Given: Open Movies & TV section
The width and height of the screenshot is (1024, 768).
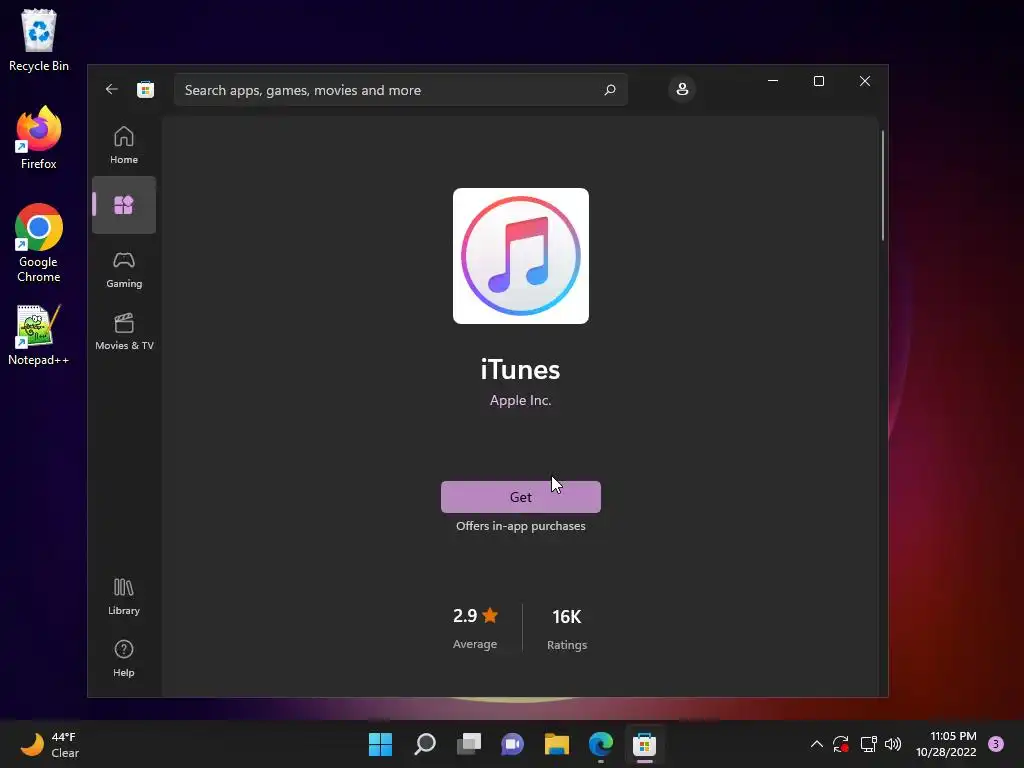Looking at the screenshot, I should pyautogui.click(x=124, y=332).
